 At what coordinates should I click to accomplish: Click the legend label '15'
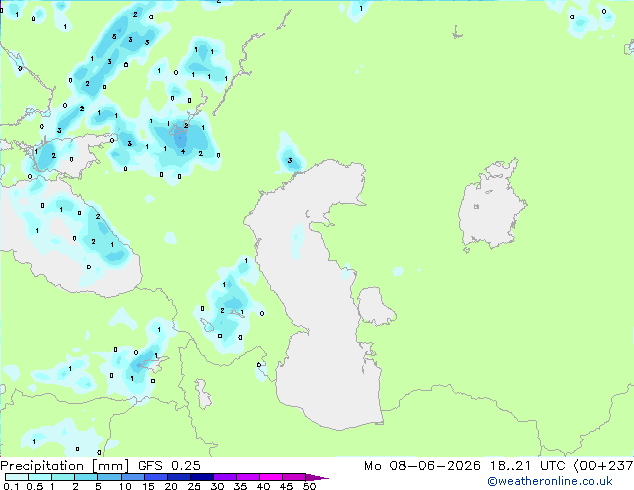(148, 486)
